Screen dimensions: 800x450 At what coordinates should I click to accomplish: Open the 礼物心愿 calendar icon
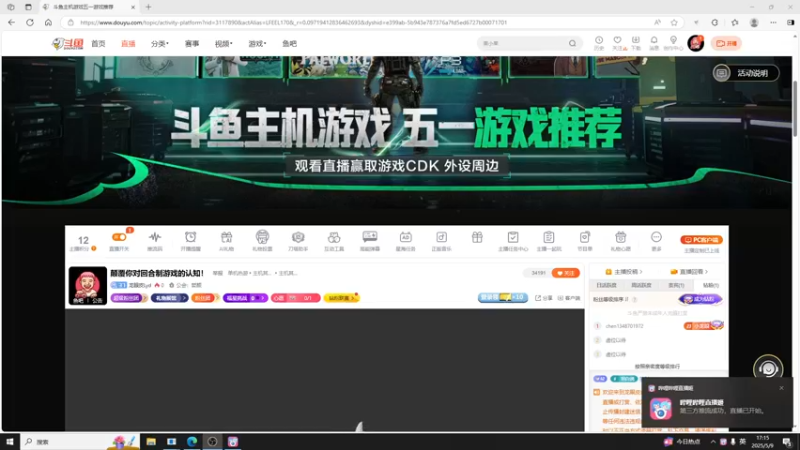click(x=620, y=237)
